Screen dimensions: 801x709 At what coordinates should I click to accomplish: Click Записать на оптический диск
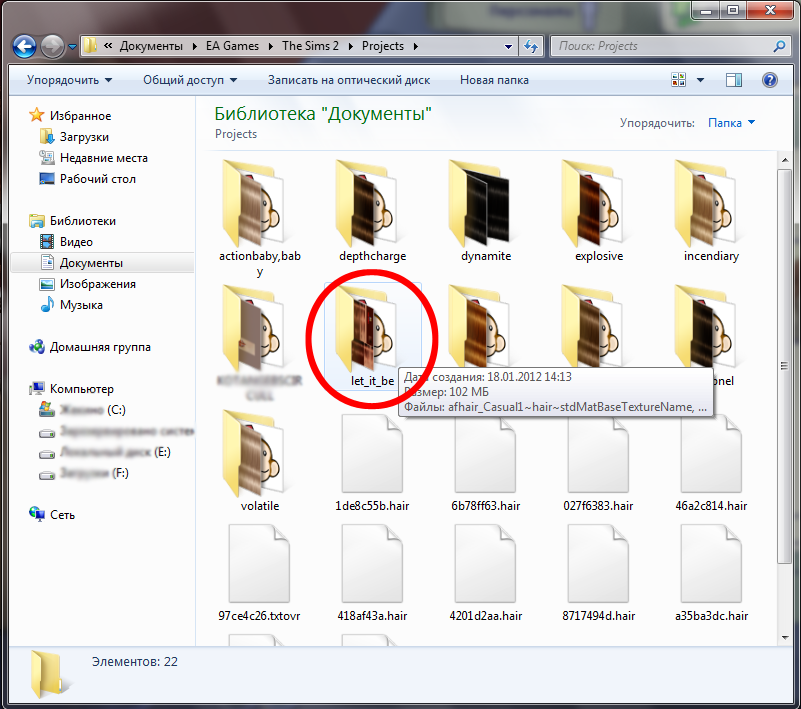tap(348, 80)
